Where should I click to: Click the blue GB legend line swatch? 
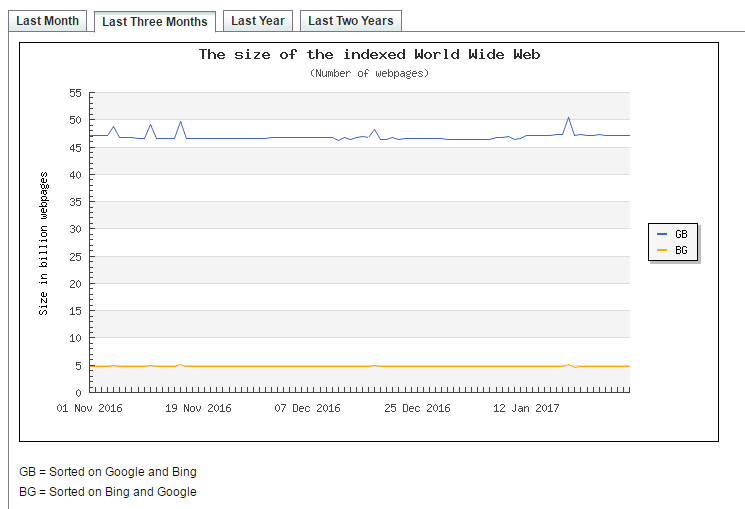(662, 233)
